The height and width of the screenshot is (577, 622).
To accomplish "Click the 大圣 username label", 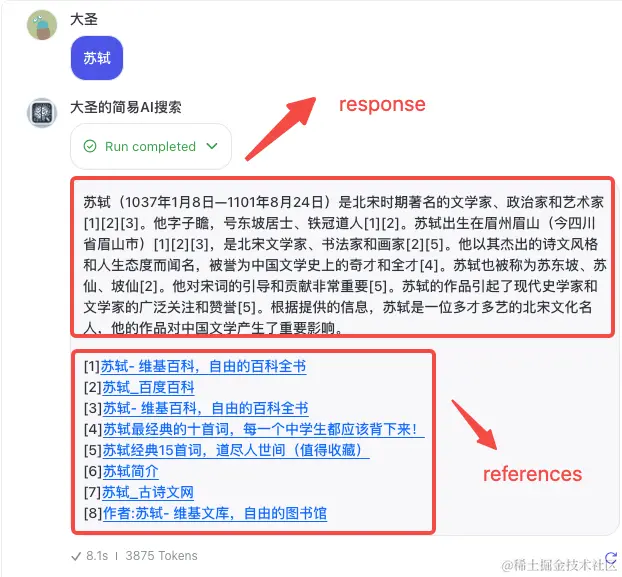I will [84, 19].
